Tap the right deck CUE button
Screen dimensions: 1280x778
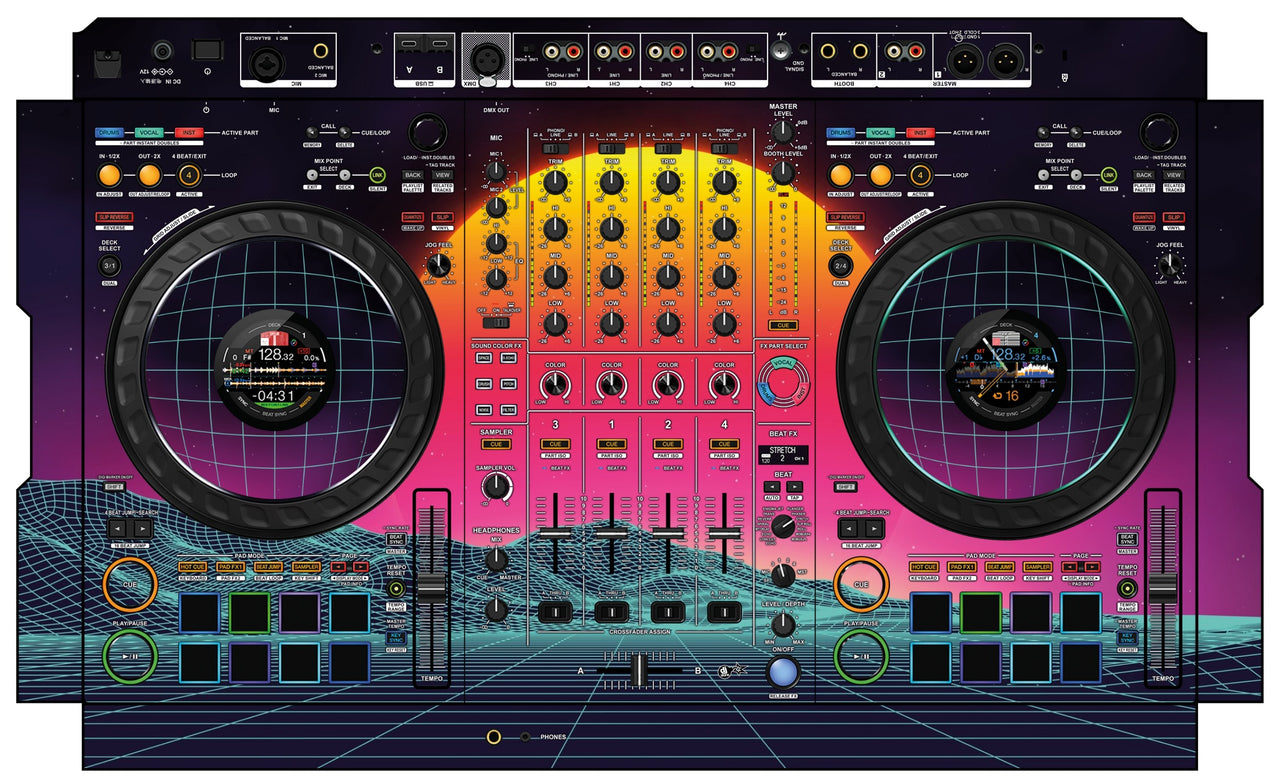(x=861, y=584)
